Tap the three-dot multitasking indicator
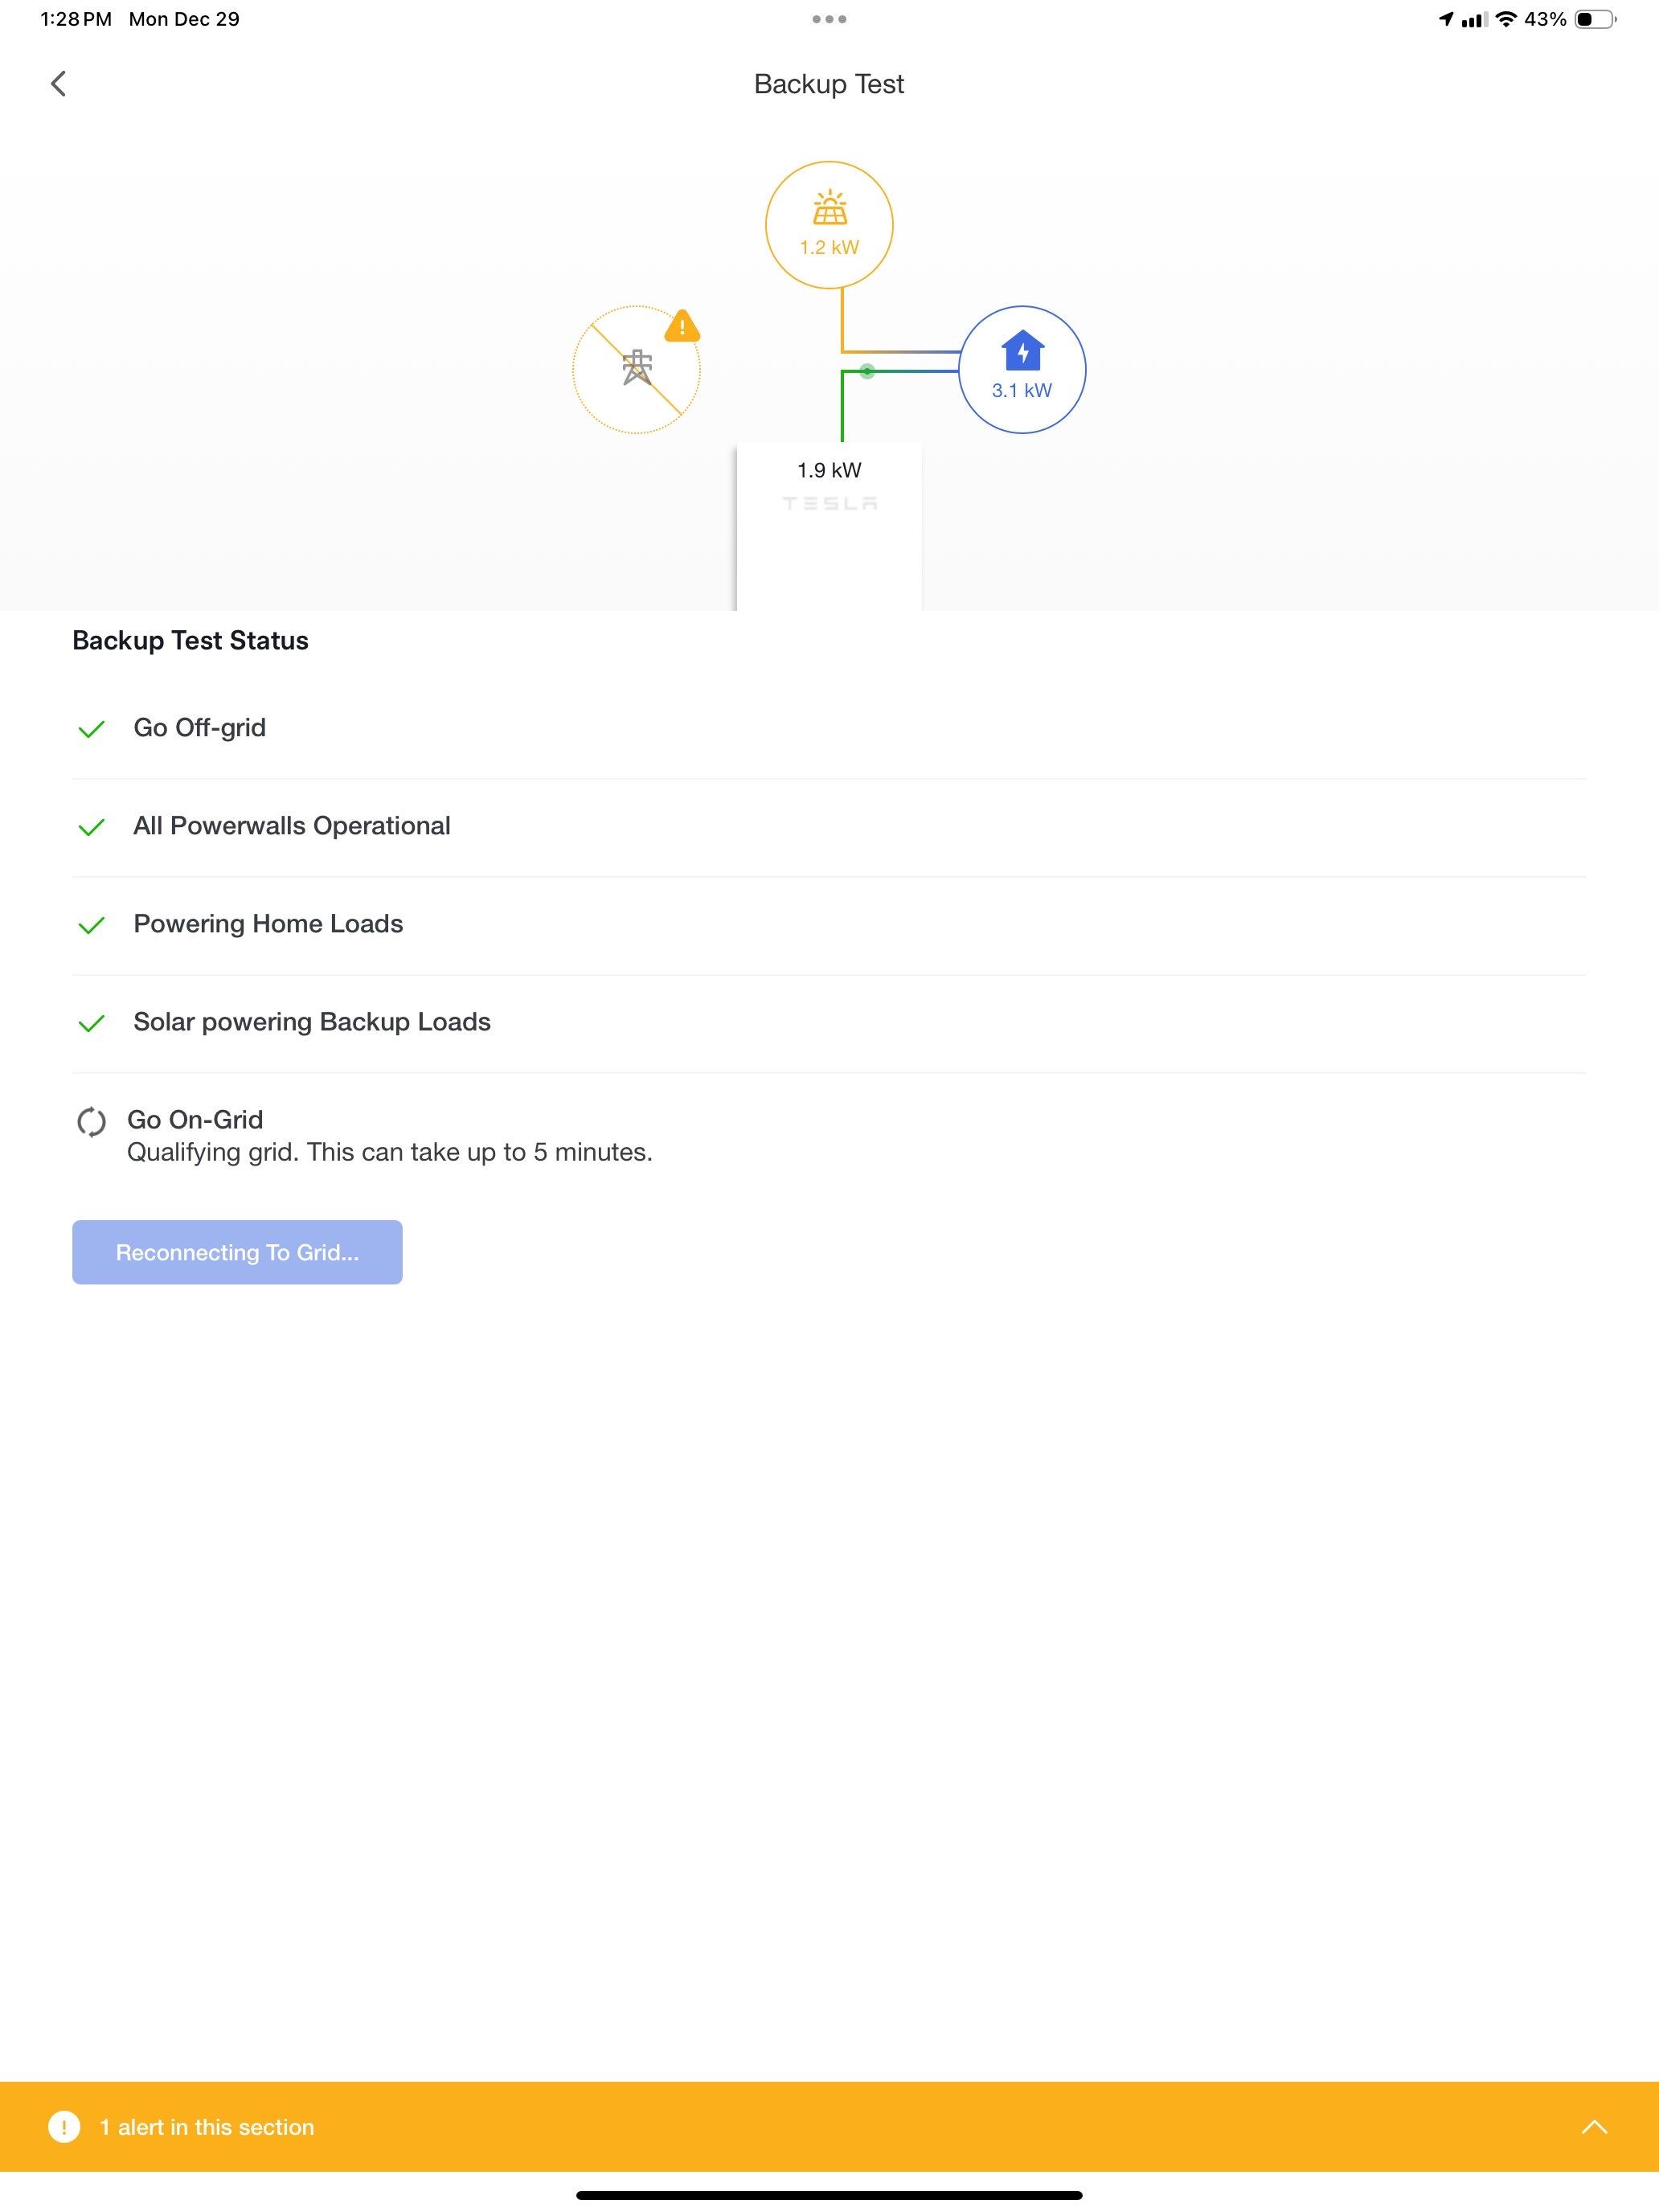Viewport: 1659px width, 2212px height. click(x=829, y=19)
